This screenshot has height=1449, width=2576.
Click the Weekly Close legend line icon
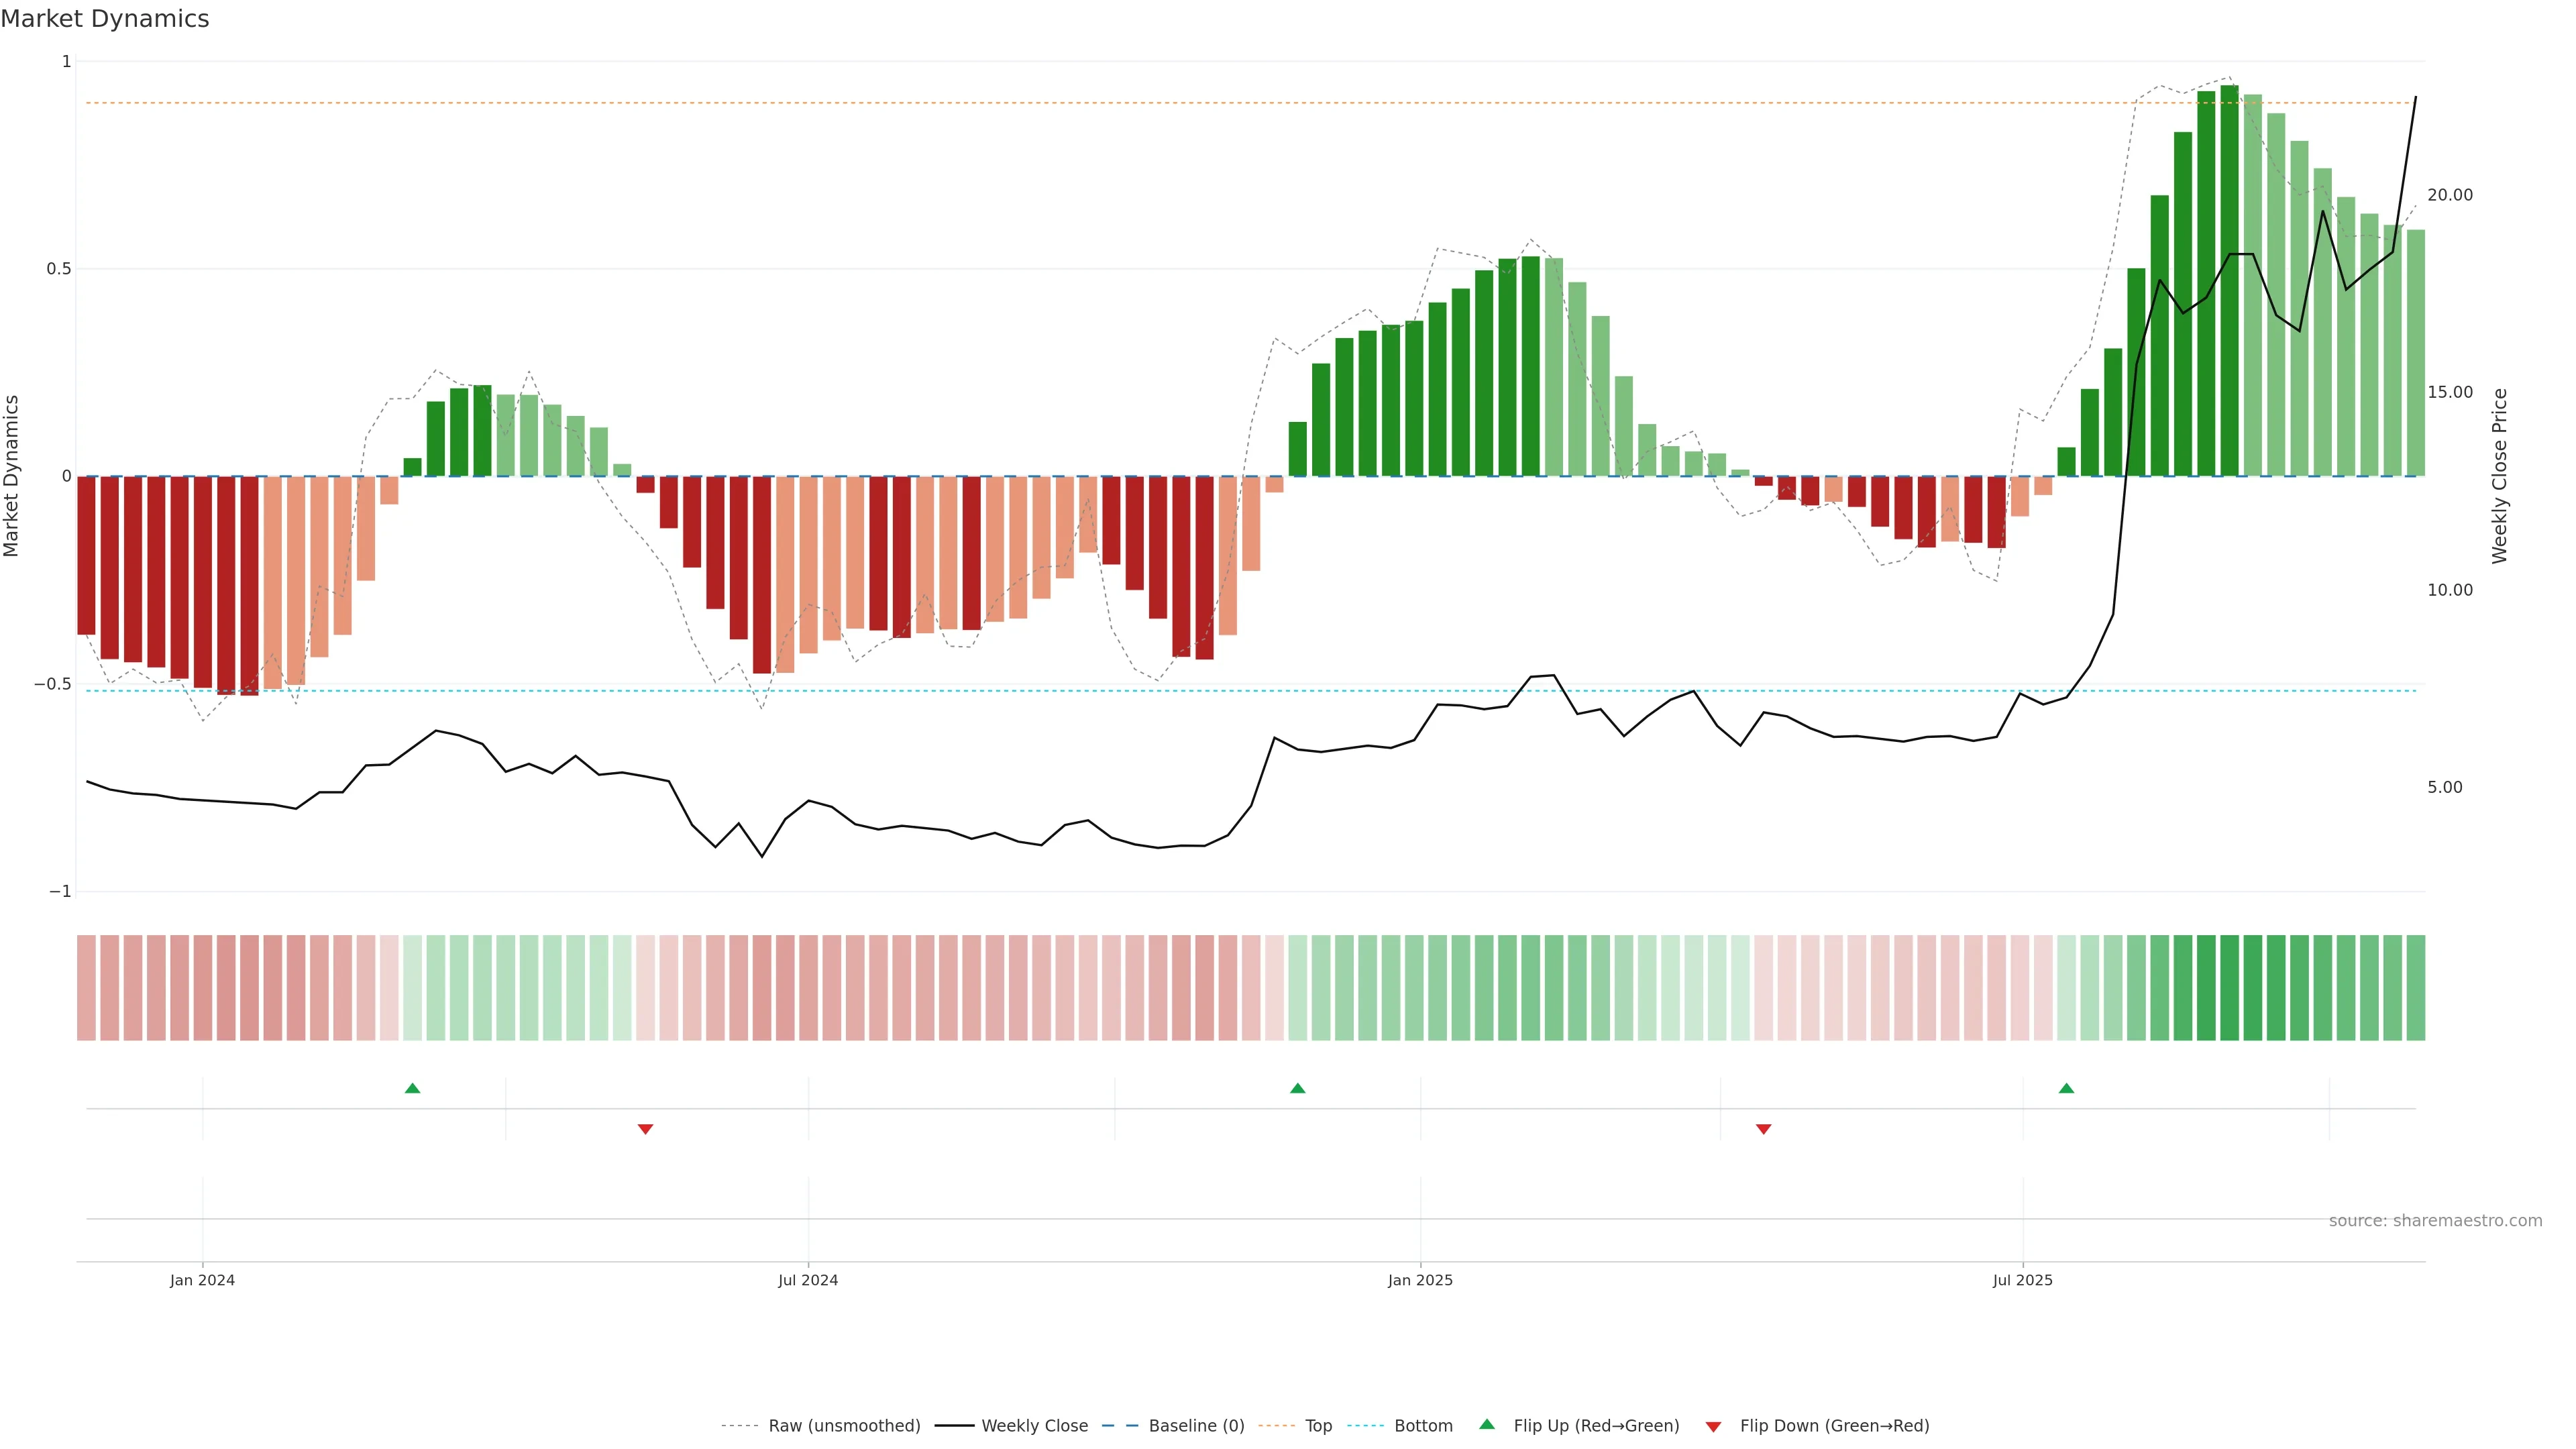click(x=954, y=1426)
